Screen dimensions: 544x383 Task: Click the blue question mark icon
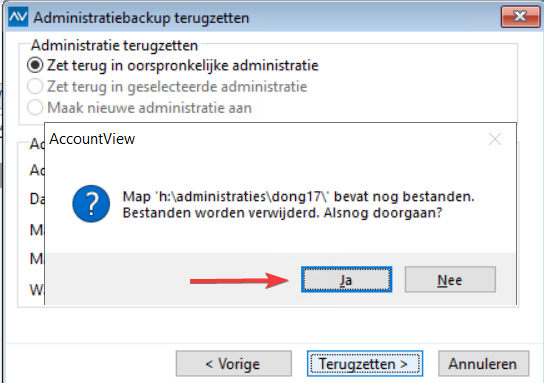tap(91, 204)
